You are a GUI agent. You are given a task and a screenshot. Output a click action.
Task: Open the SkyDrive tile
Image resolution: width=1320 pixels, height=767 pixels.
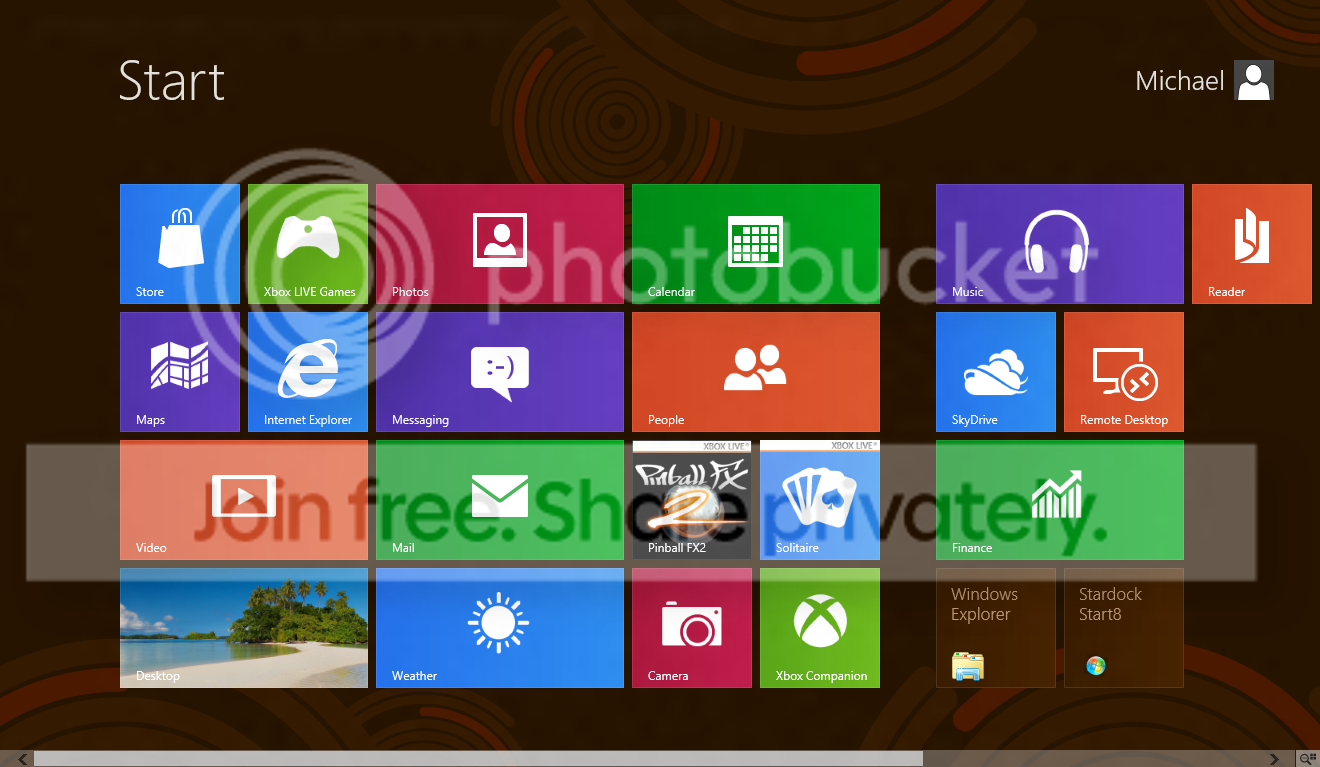click(996, 372)
